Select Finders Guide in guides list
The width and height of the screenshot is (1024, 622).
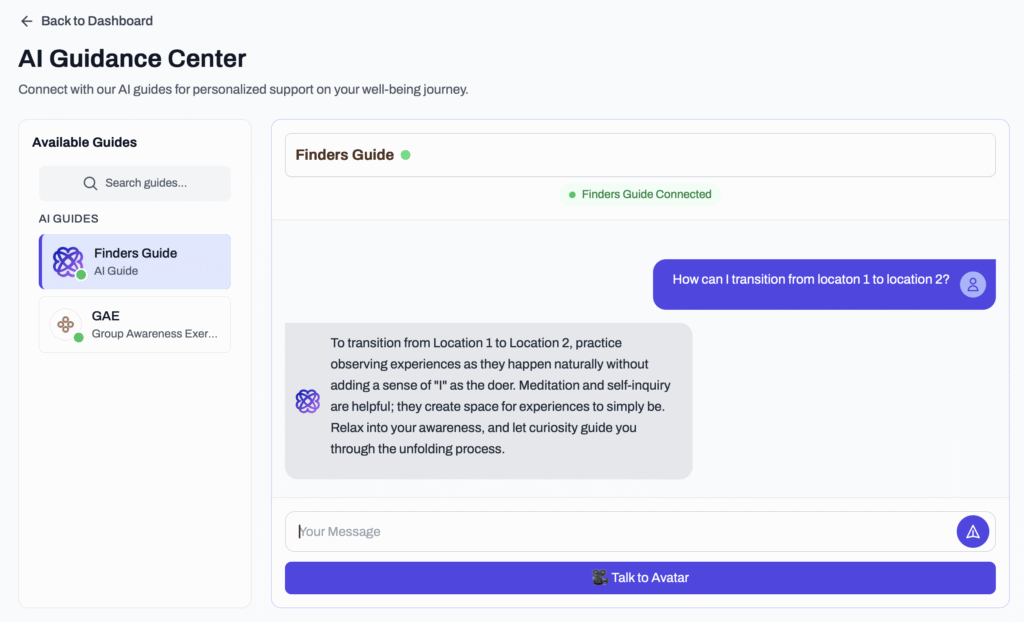(x=135, y=262)
